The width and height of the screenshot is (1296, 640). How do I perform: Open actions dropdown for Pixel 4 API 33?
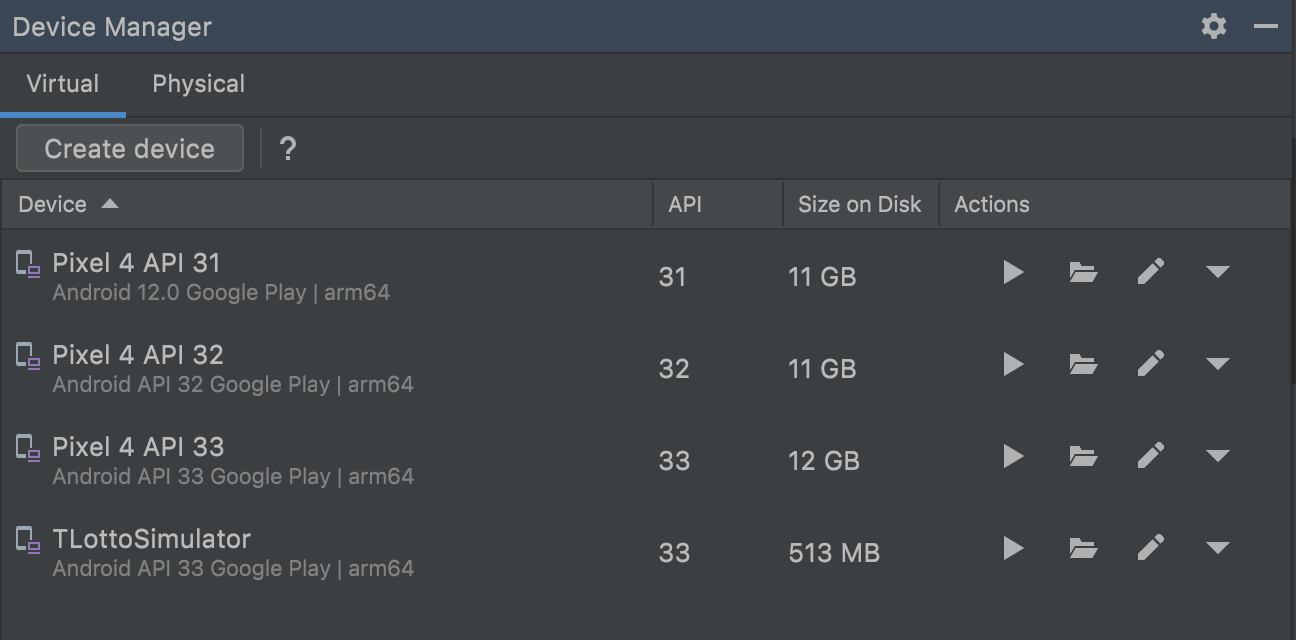1217,456
